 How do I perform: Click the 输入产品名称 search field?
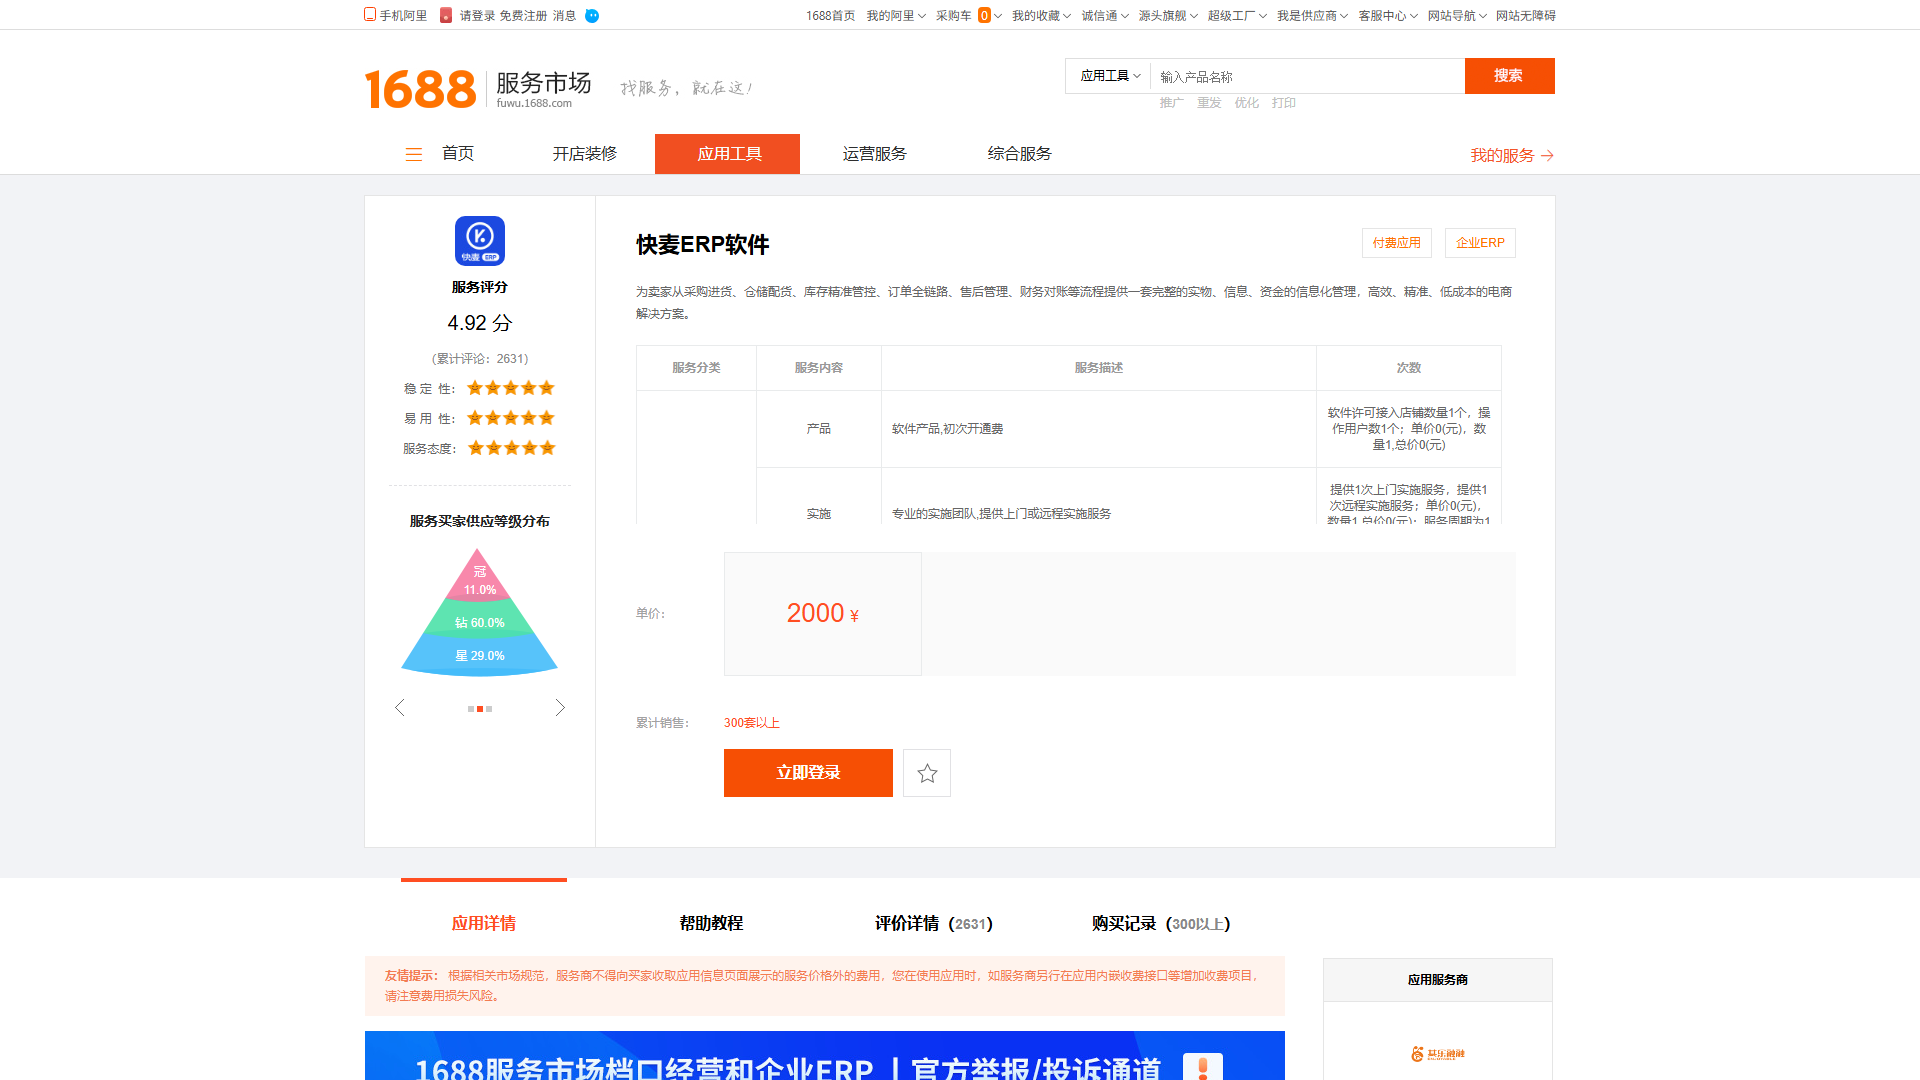1307,76
